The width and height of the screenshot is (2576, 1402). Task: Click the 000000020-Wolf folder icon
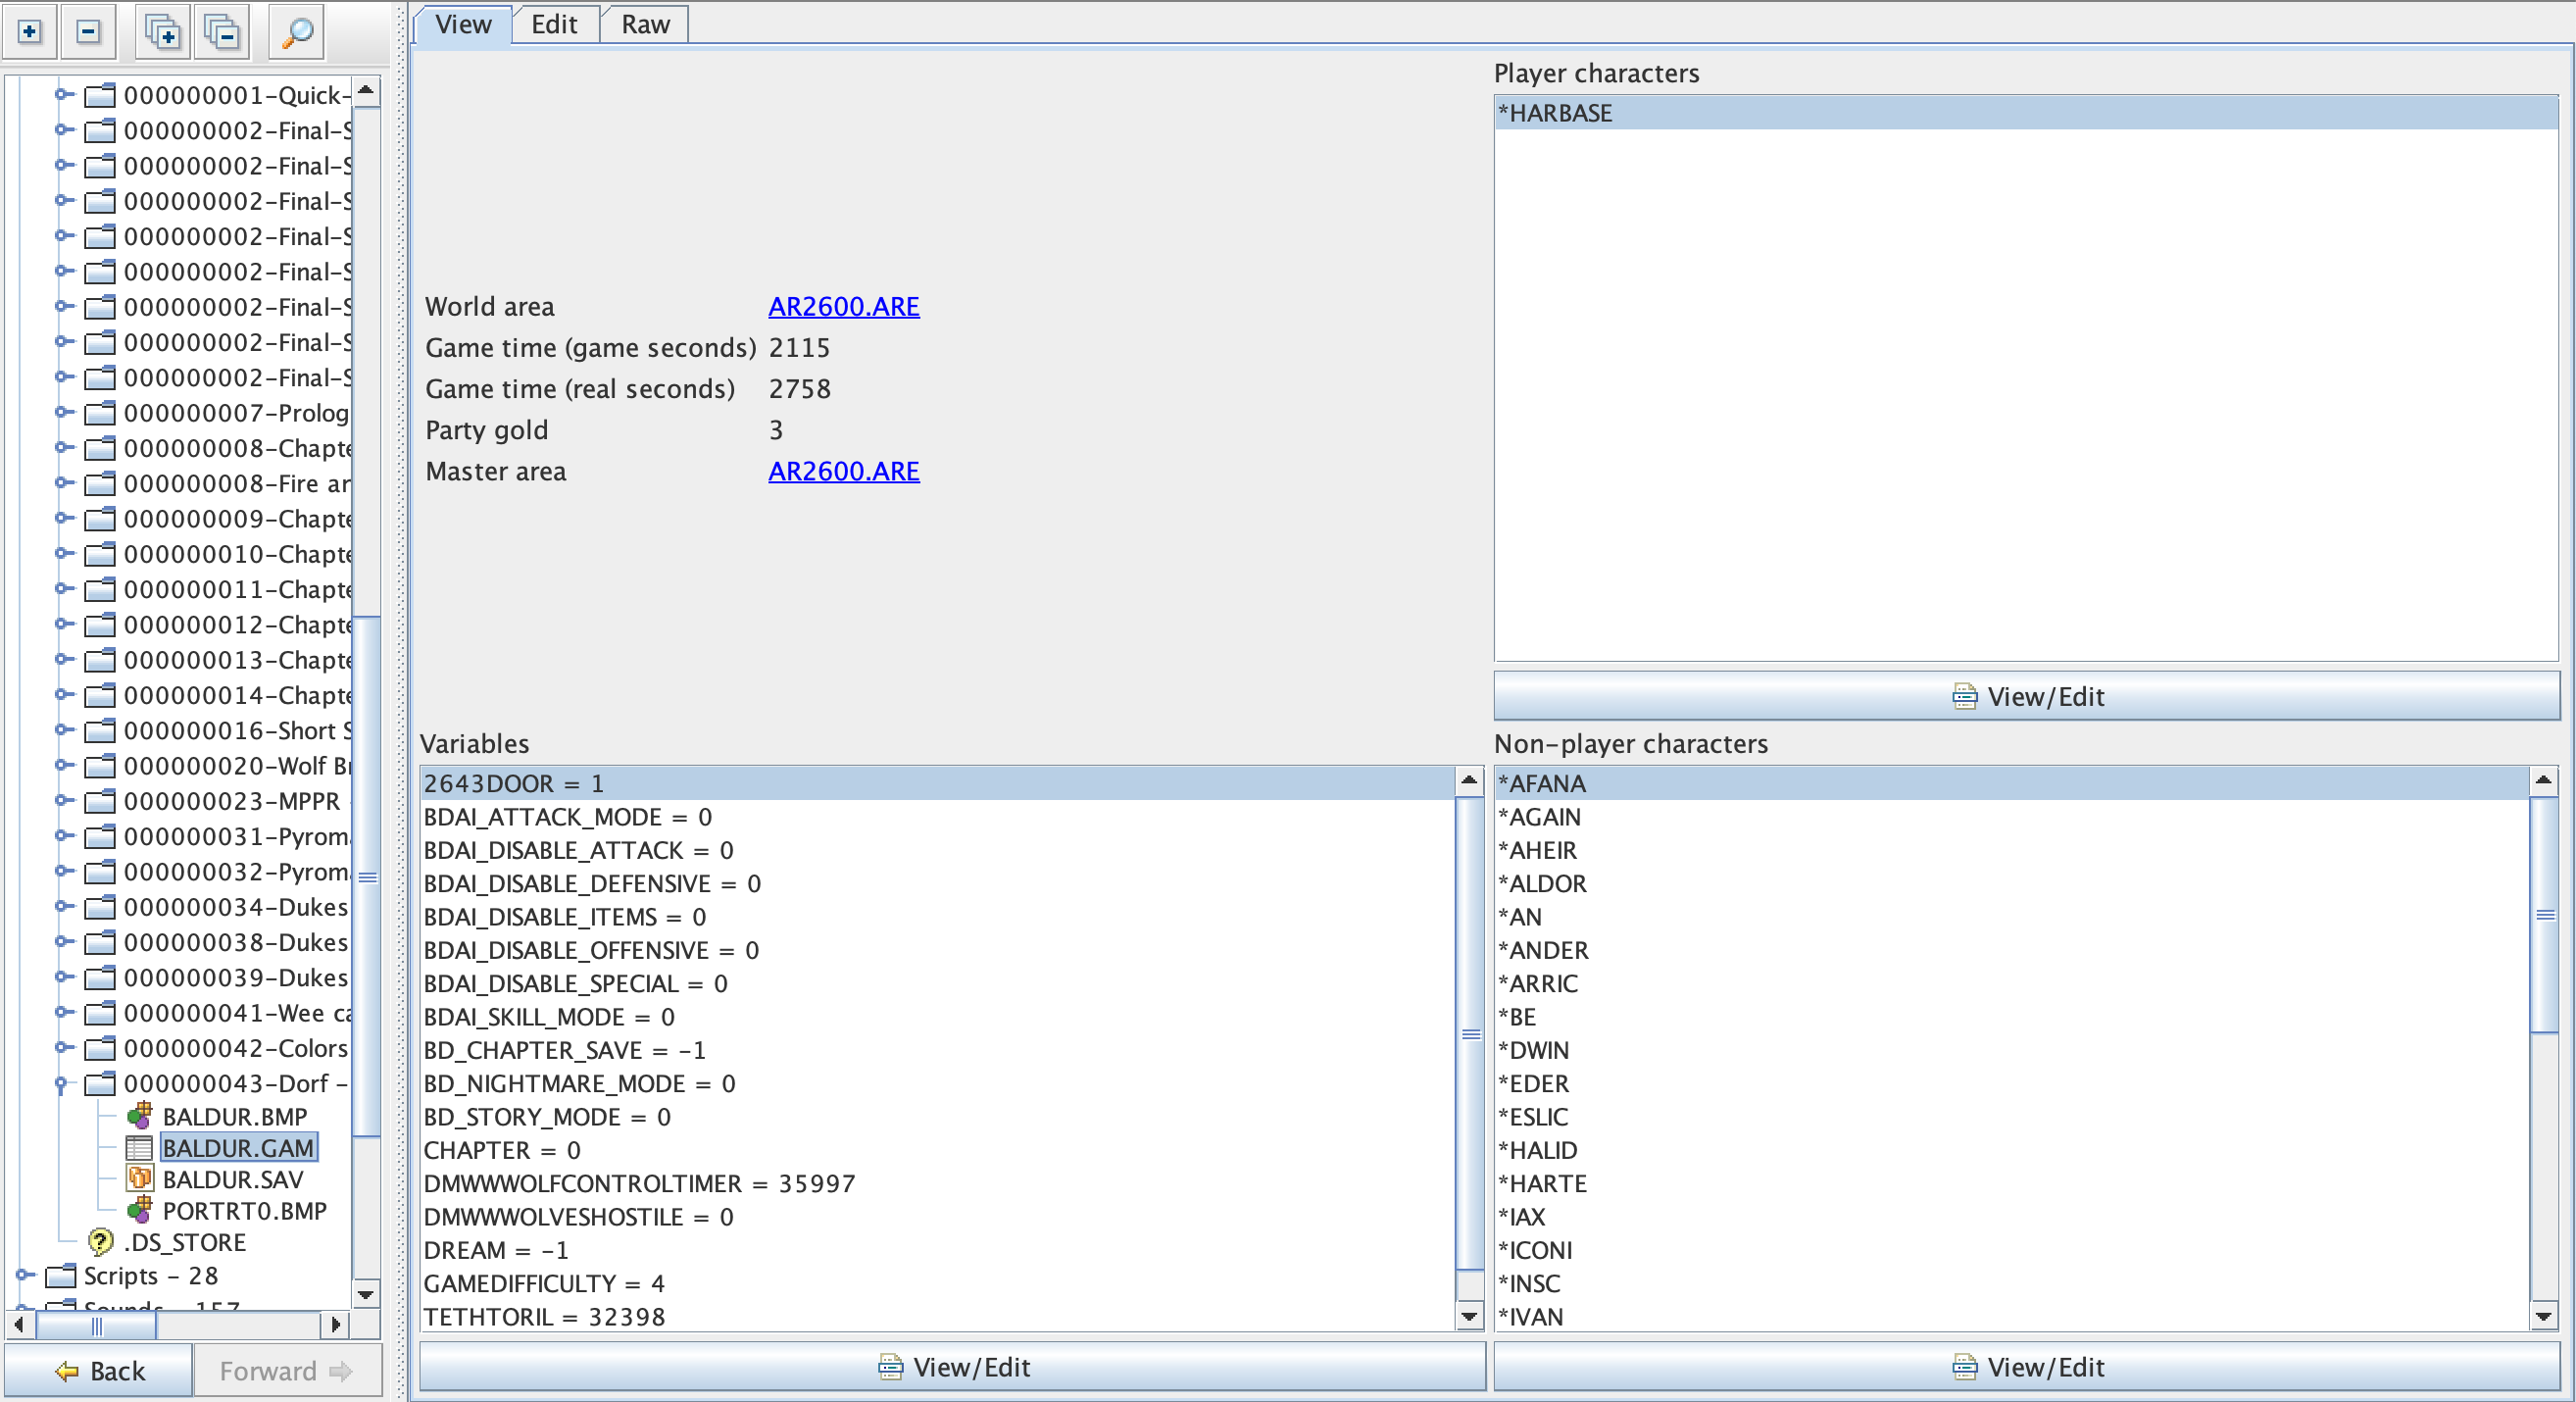(x=100, y=765)
